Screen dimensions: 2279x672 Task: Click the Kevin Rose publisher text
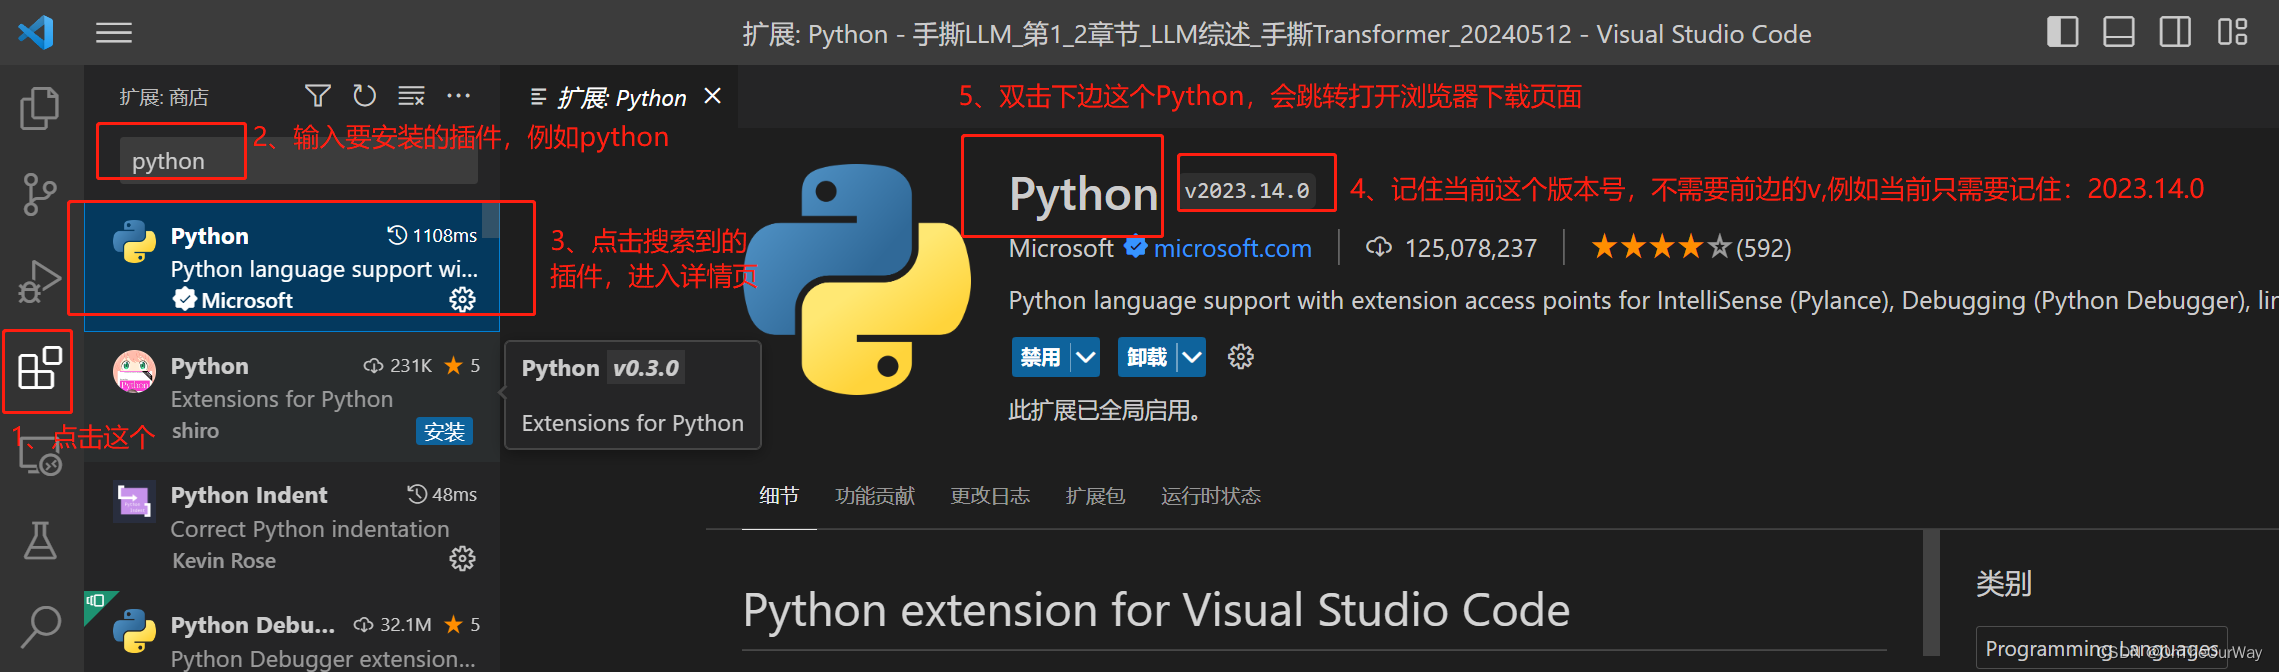224,561
